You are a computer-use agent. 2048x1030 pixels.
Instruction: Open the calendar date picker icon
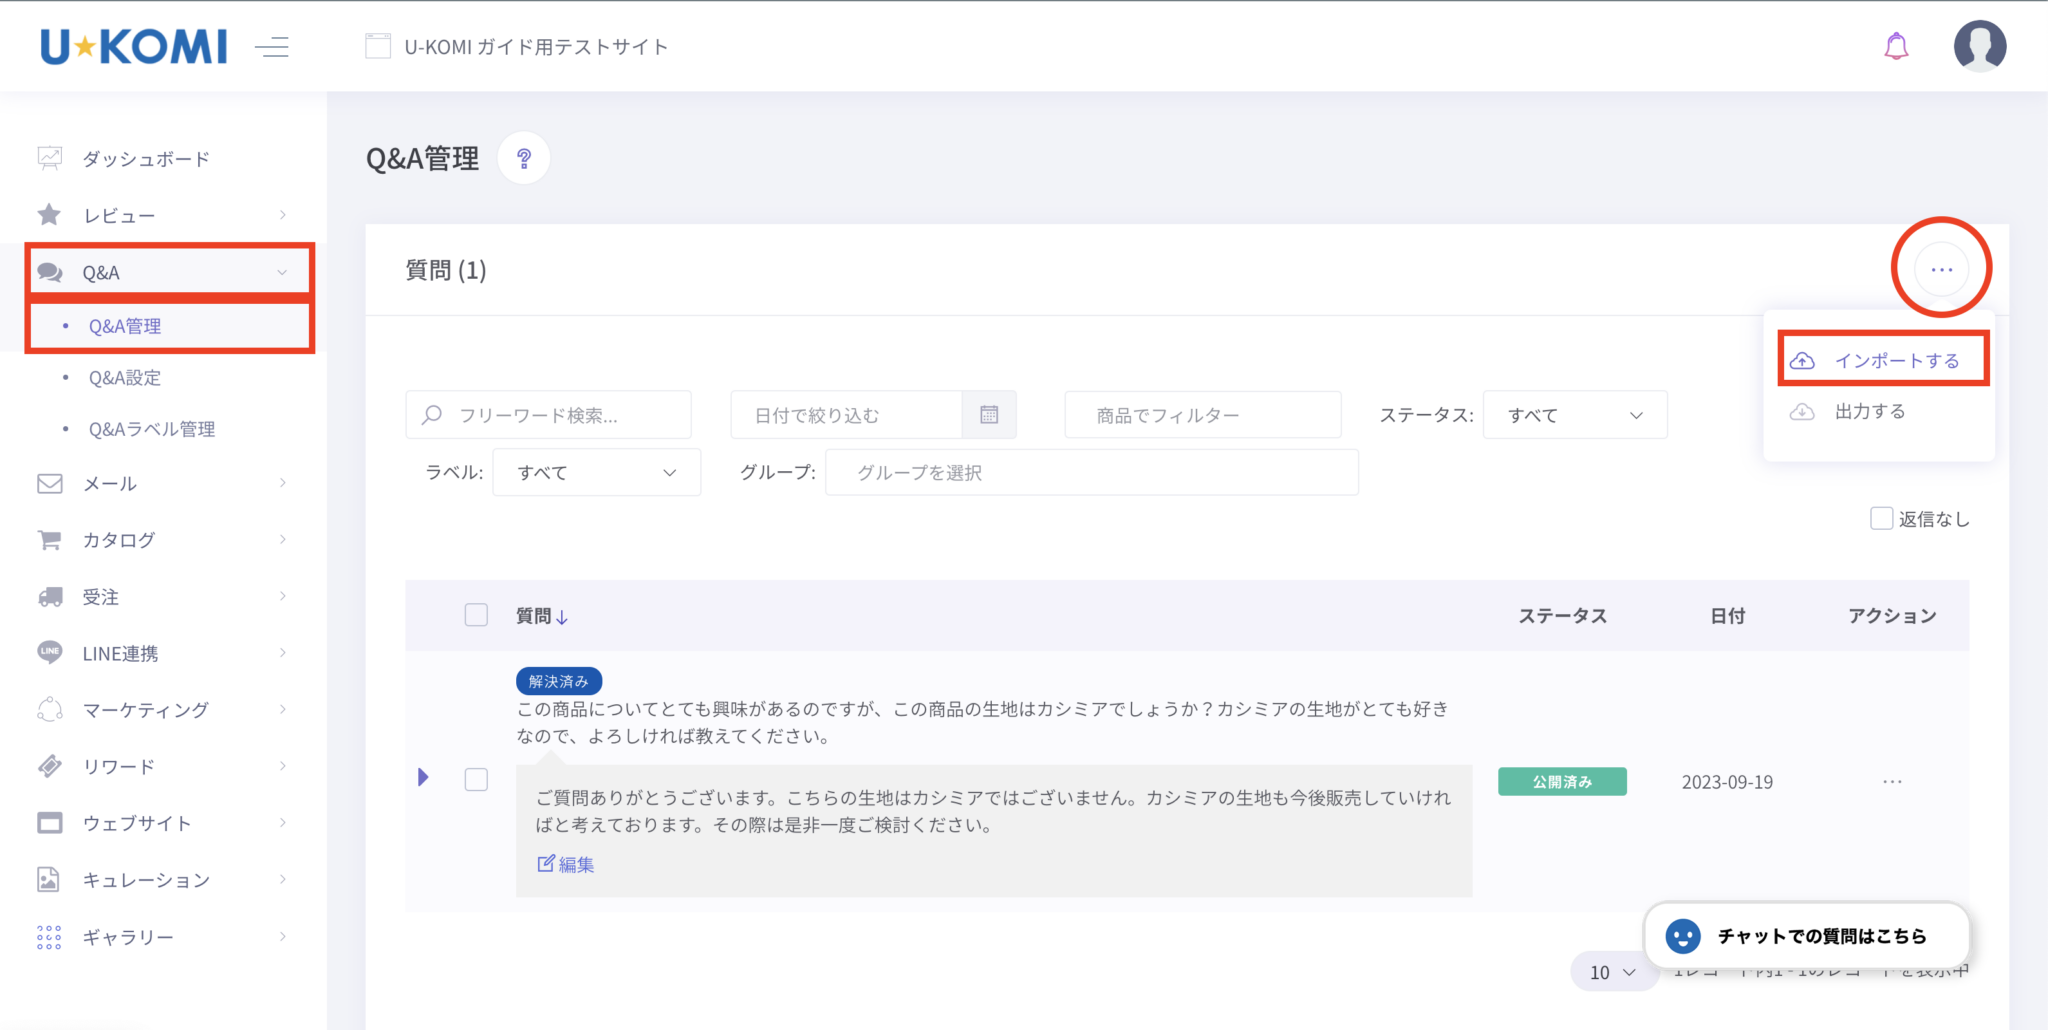click(x=989, y=415)
